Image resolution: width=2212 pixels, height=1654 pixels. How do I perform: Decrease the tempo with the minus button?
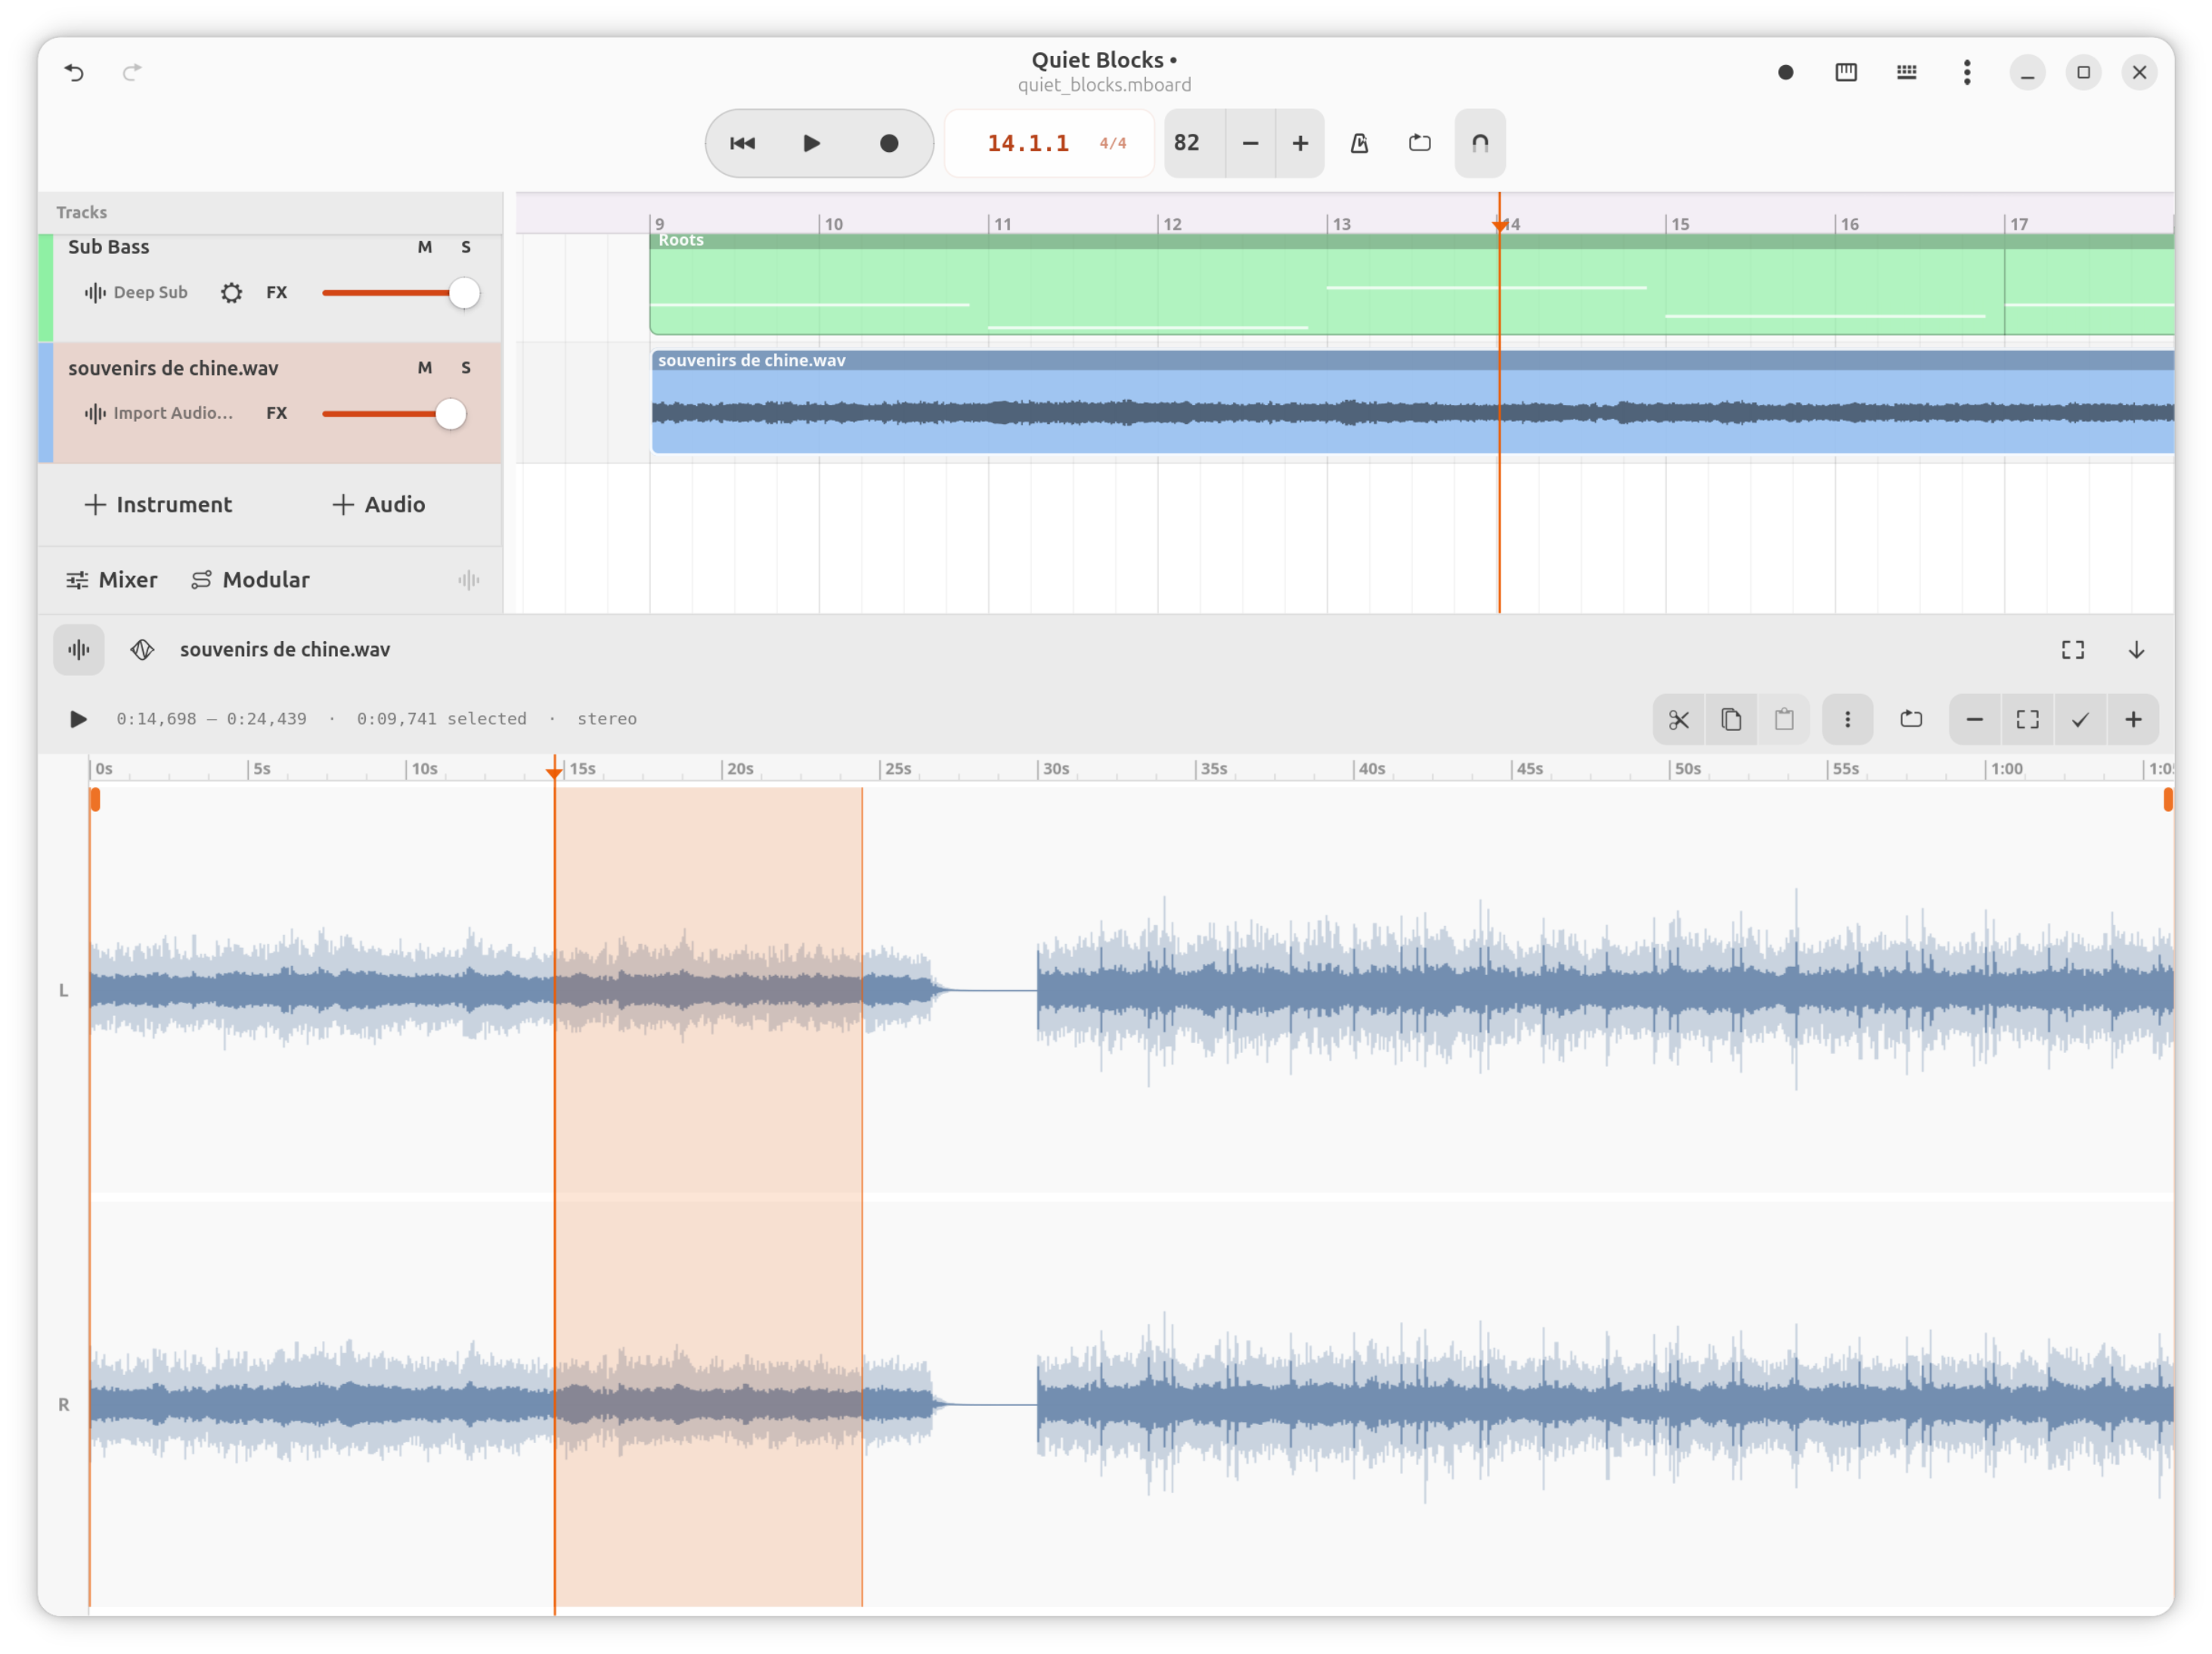[1250, 143]
